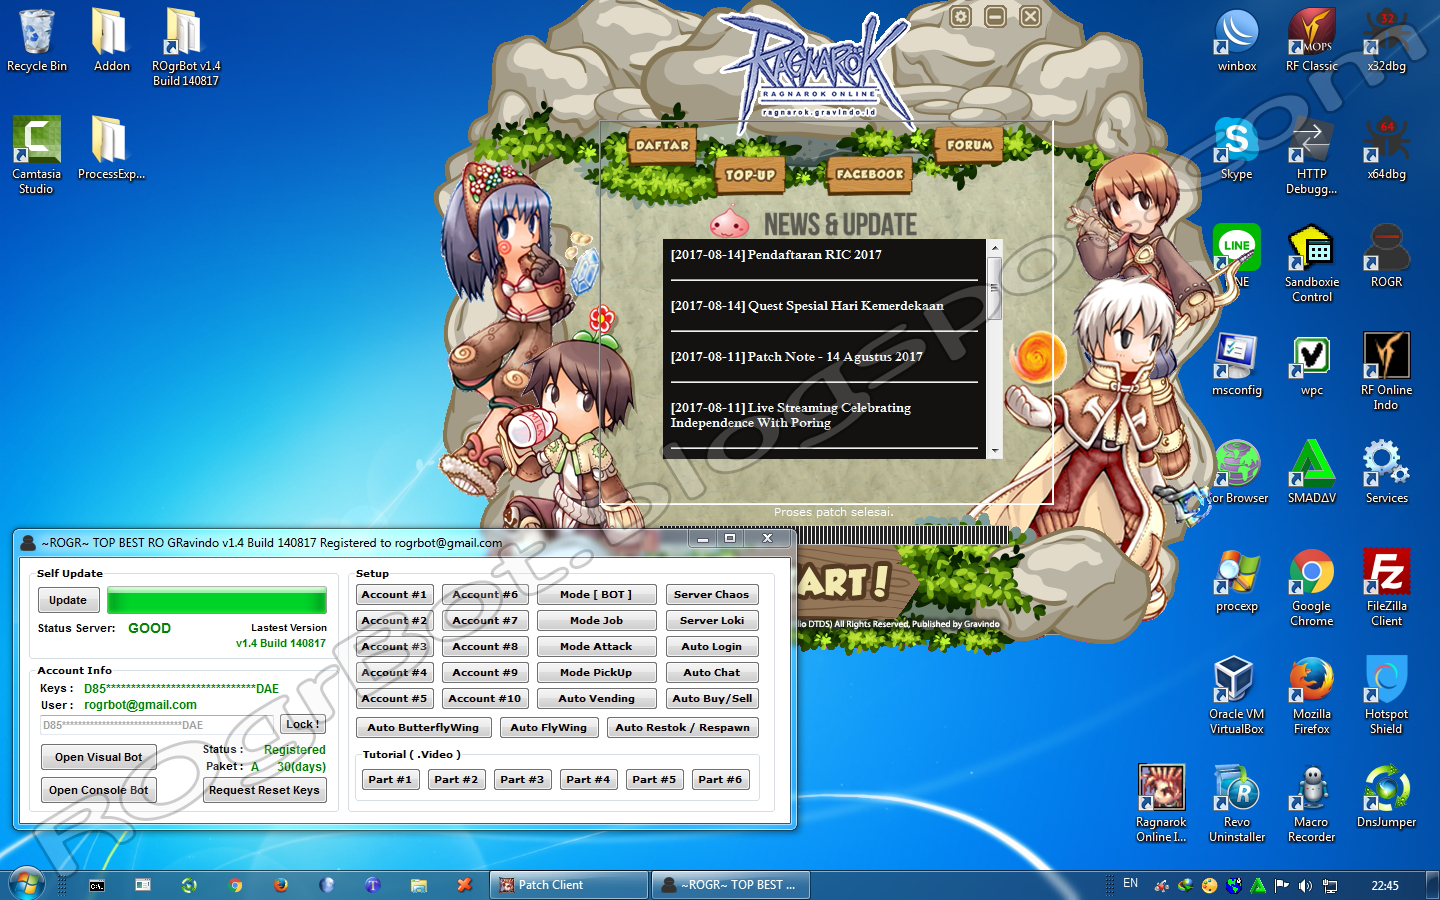Open the Addon folder icon
This screenshot has height=900, width=1440.
coord(111,41)
